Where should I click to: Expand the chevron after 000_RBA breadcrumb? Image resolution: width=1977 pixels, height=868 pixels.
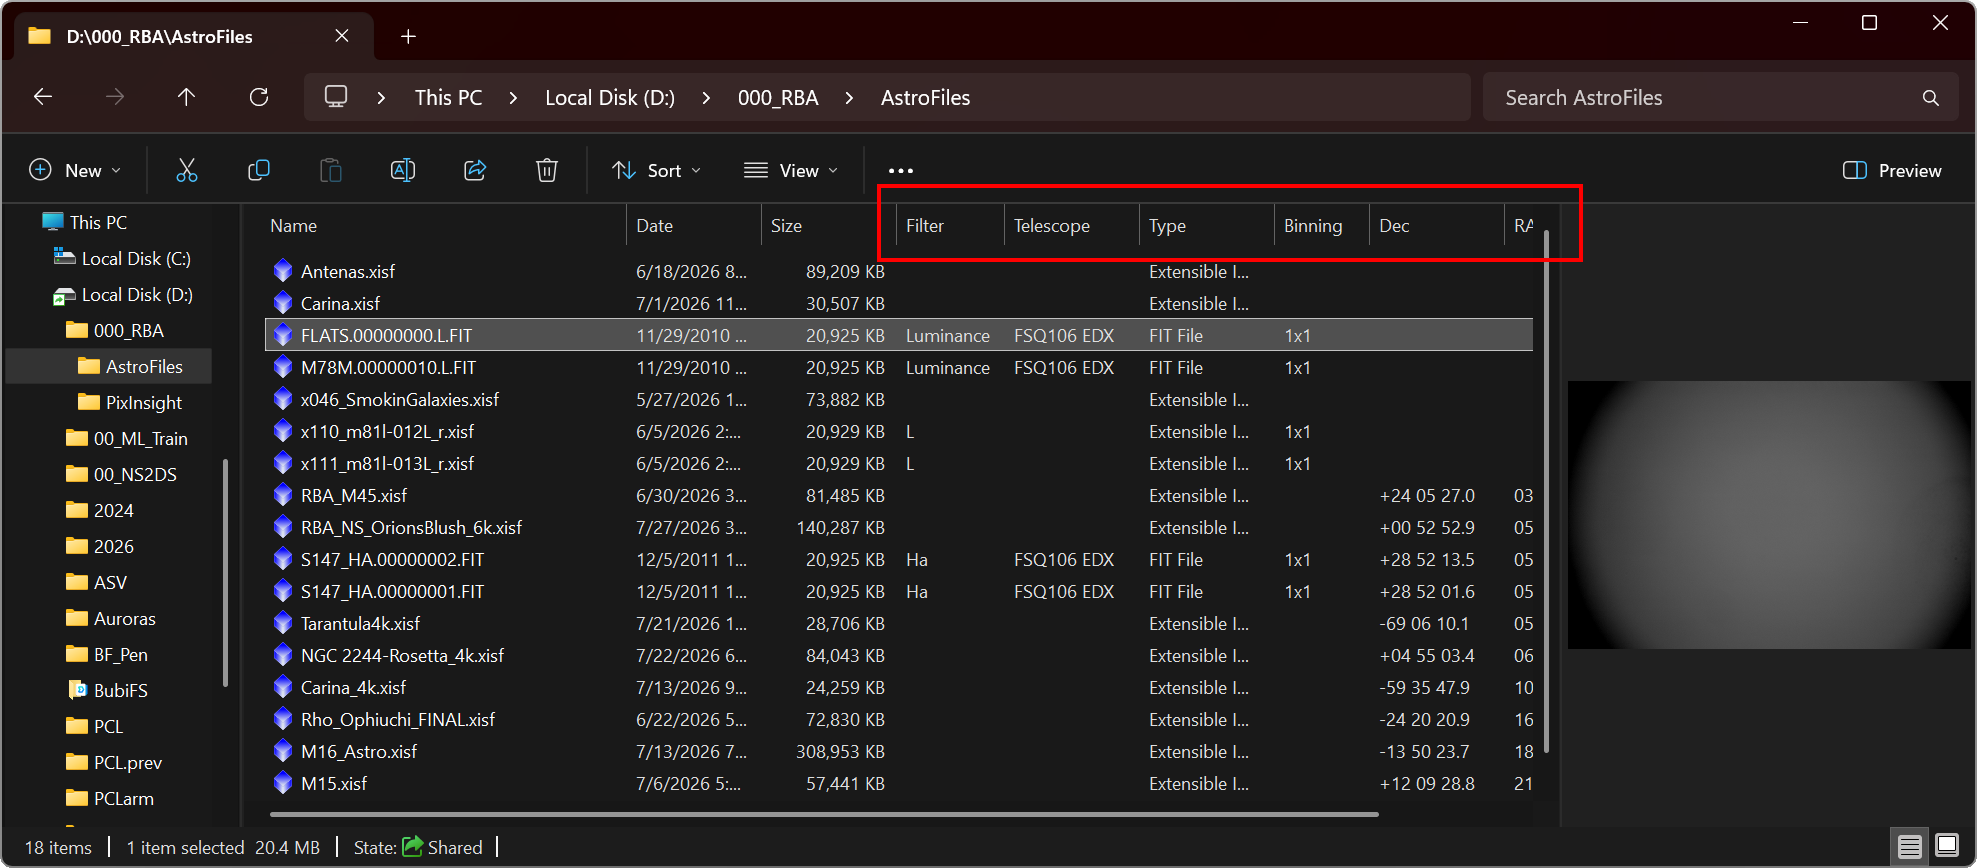849,98
